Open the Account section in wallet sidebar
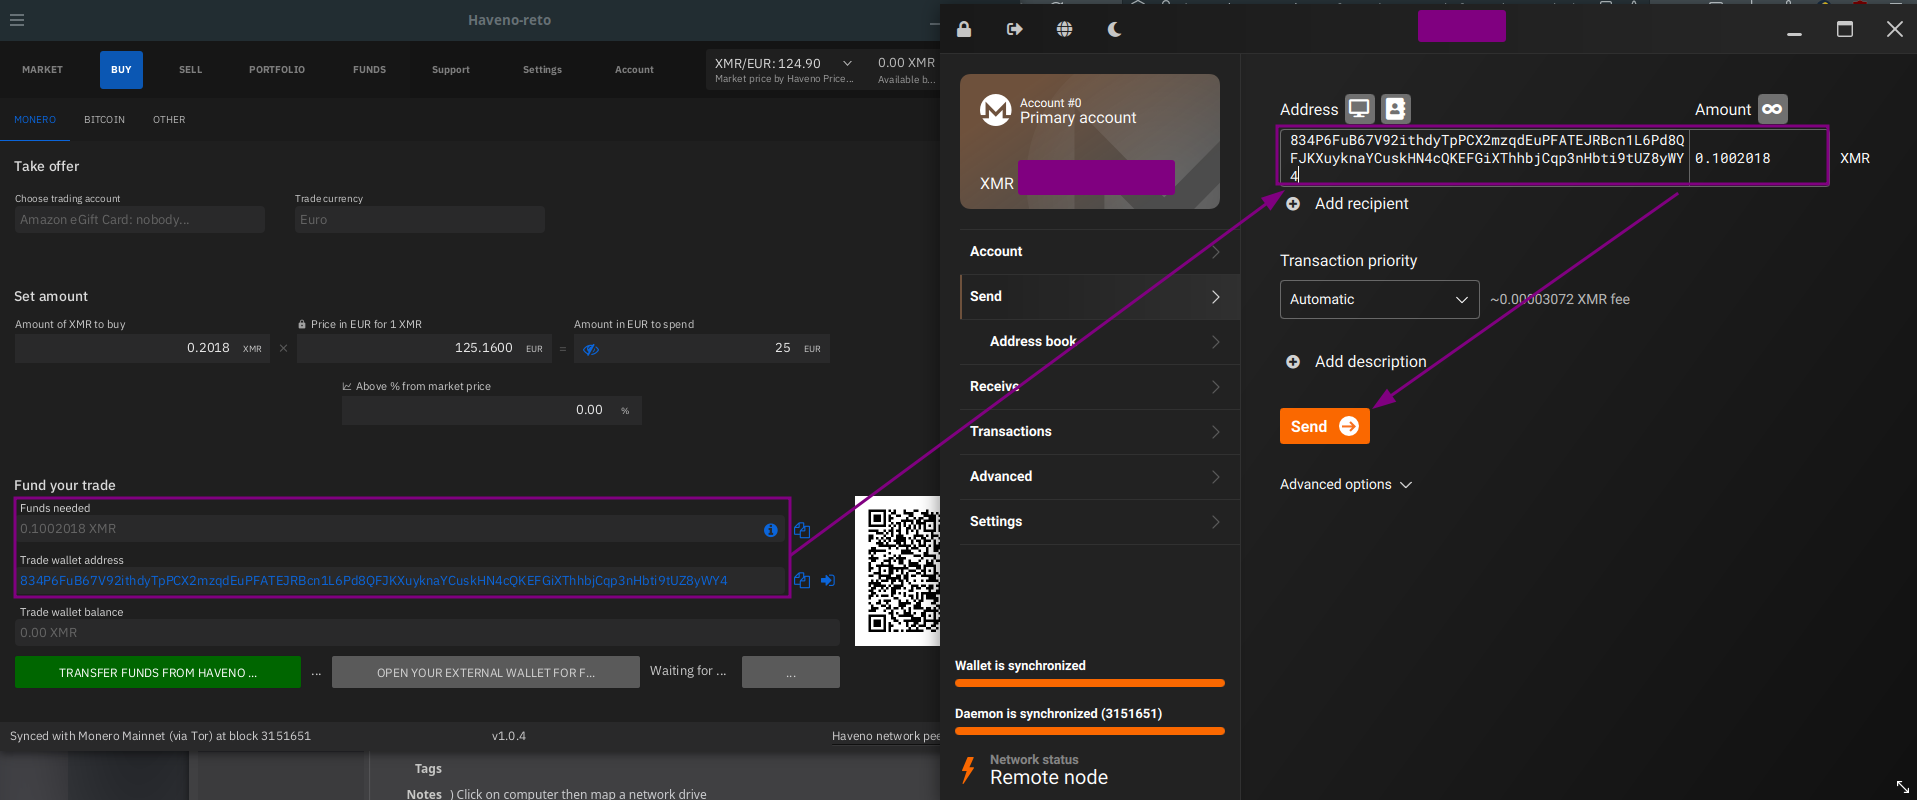Viewport: 1917px width, 800px height. tap(1100, 252)
